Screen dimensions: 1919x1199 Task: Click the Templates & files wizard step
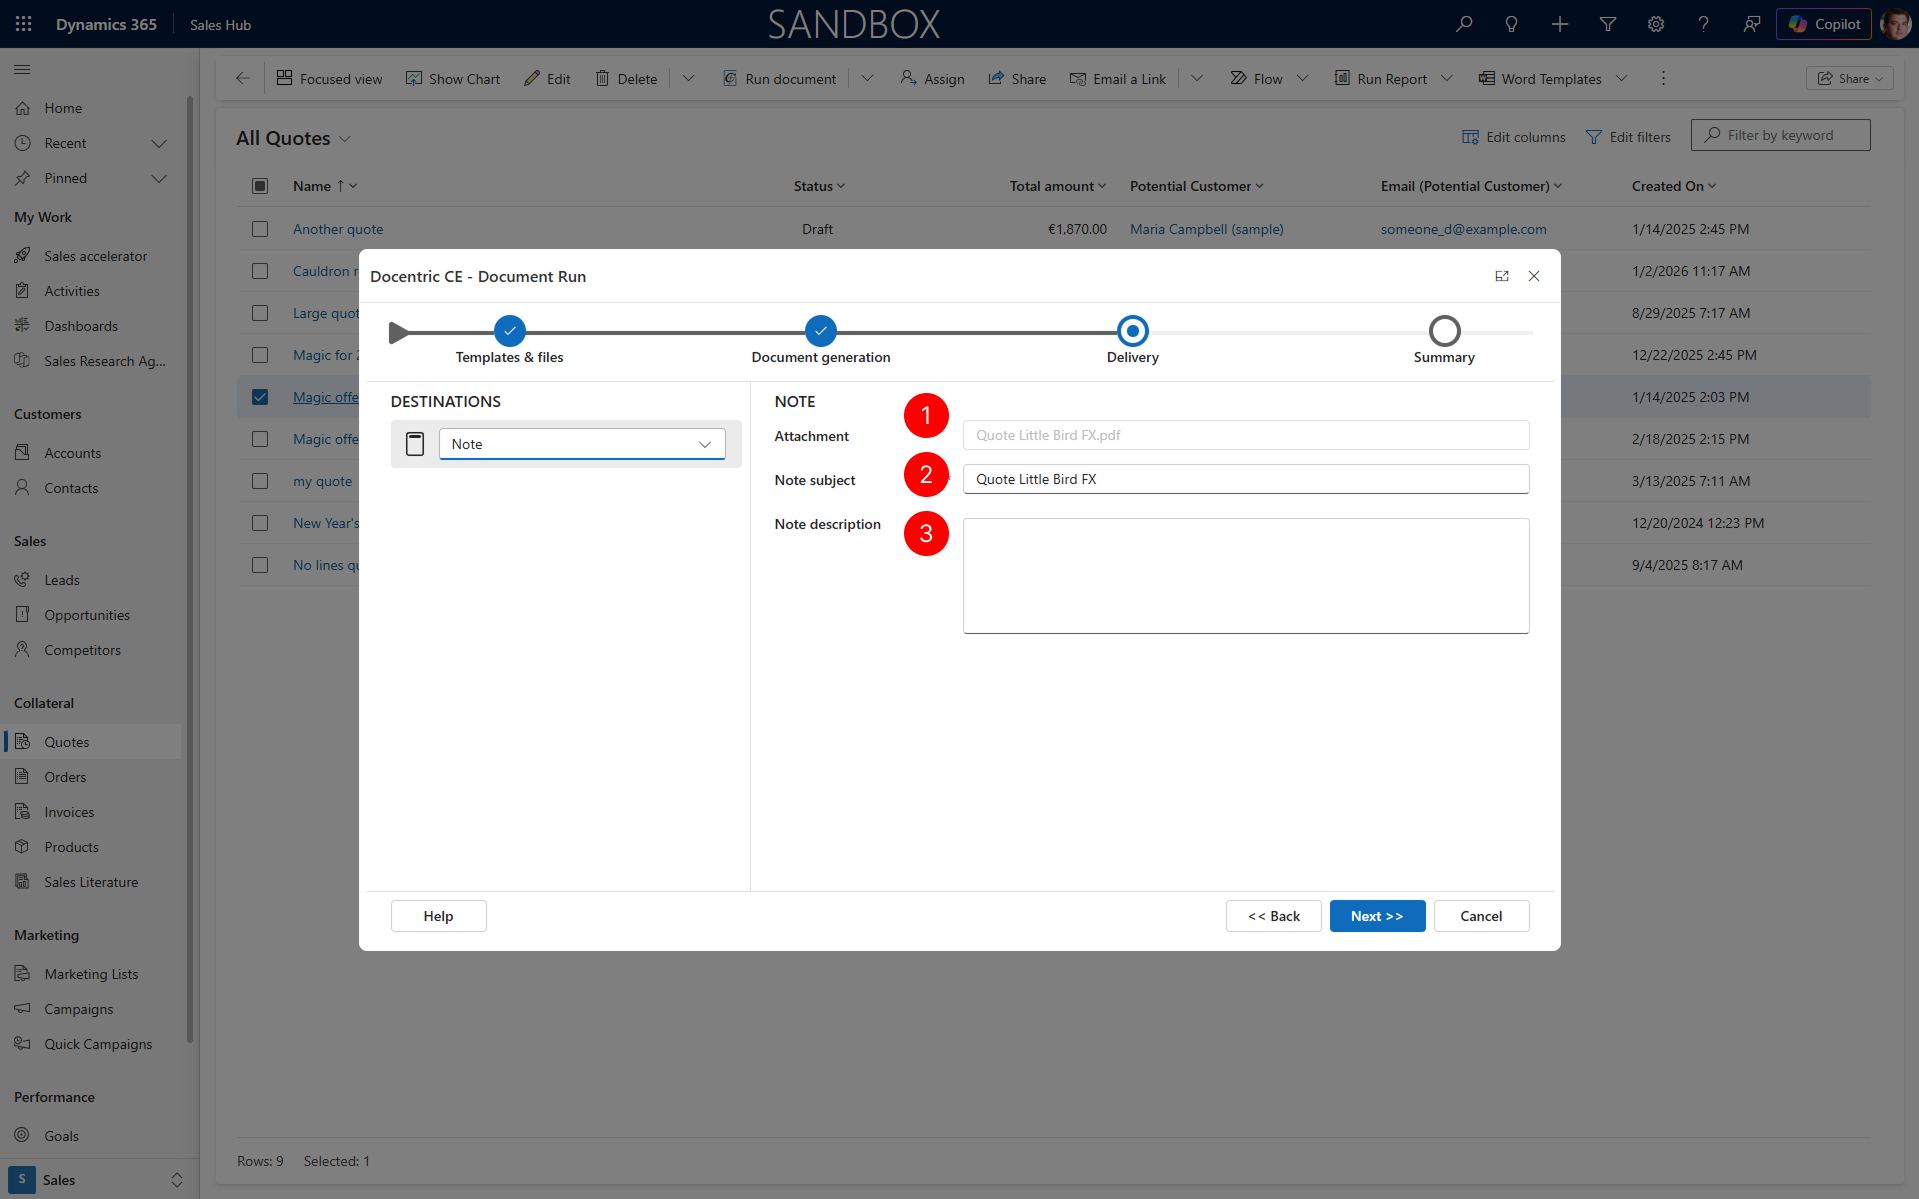(509, 340)
